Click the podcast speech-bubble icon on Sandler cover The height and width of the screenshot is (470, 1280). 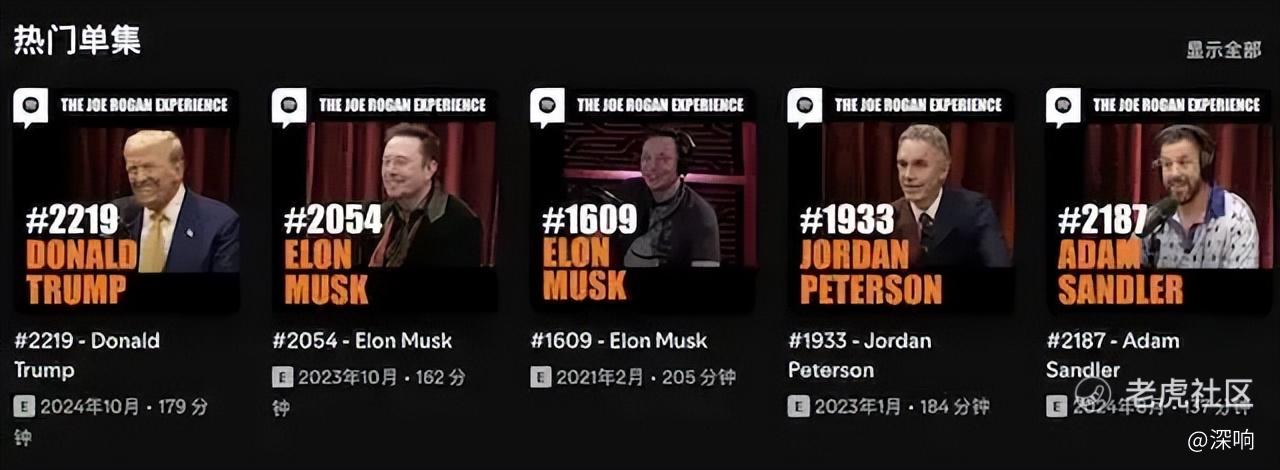tap(1063, 107)
